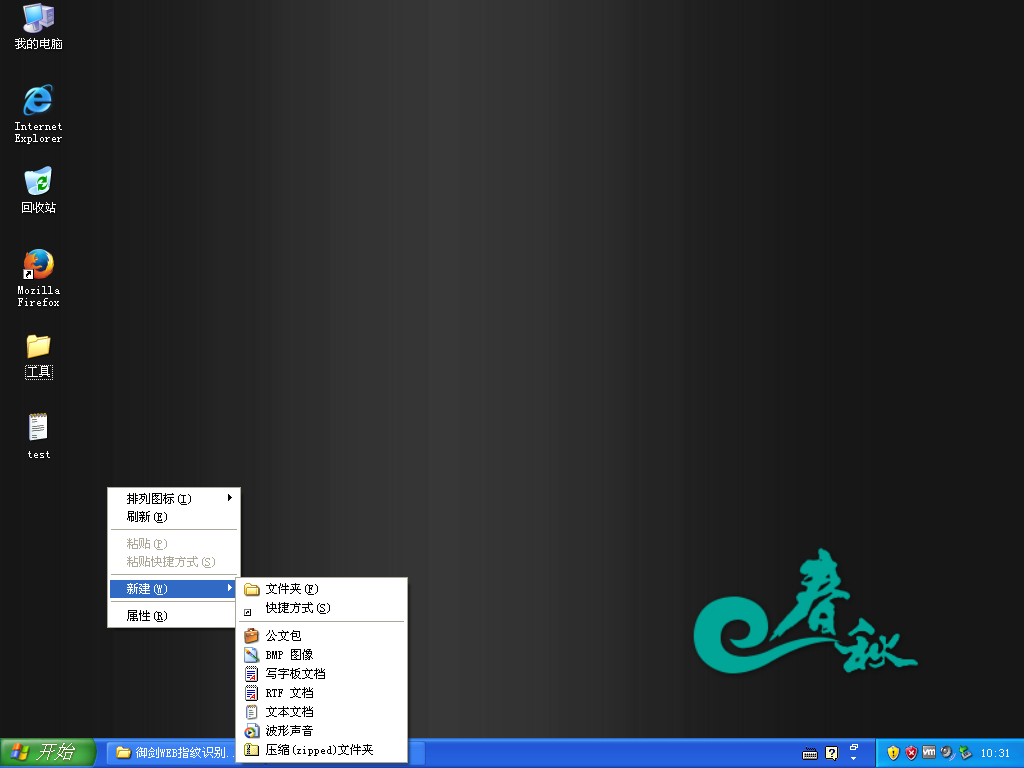Click the highlighted 新建 menu item

click(x=174, y=588)
